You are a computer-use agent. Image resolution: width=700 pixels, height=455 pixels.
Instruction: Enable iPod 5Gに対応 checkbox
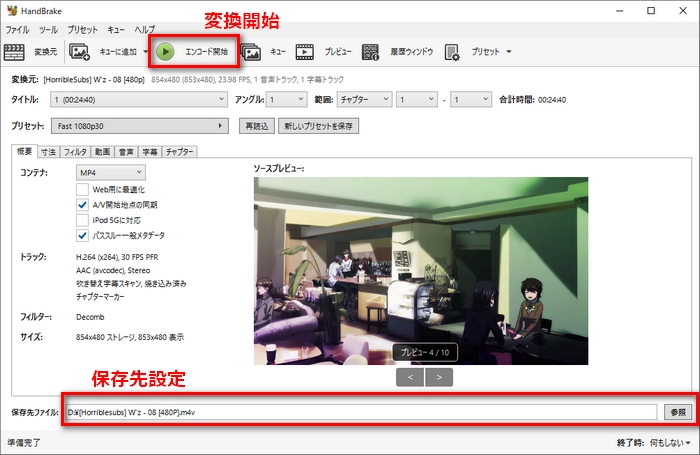tap(82, 220)
